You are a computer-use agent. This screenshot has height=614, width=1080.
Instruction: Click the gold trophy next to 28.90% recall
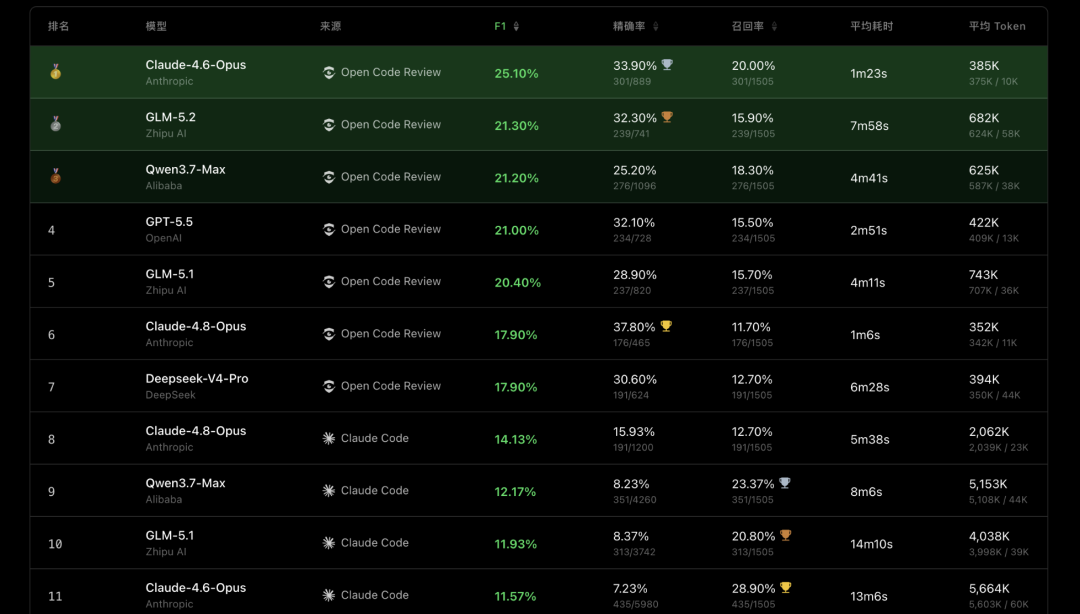pyautogui.click(x=785, y=588)
